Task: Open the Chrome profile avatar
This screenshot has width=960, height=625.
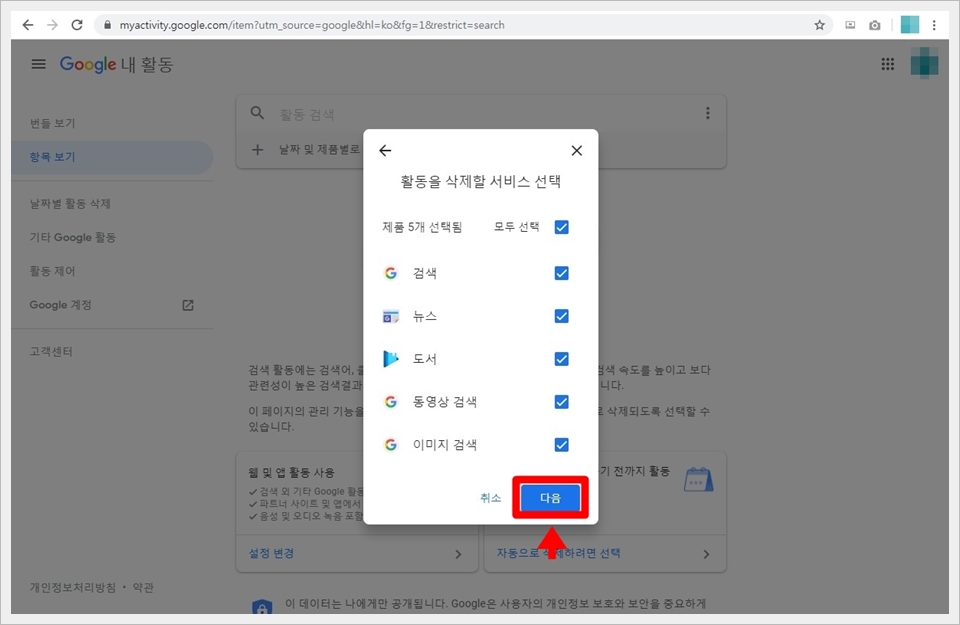Action: click(x=909, y=24)
